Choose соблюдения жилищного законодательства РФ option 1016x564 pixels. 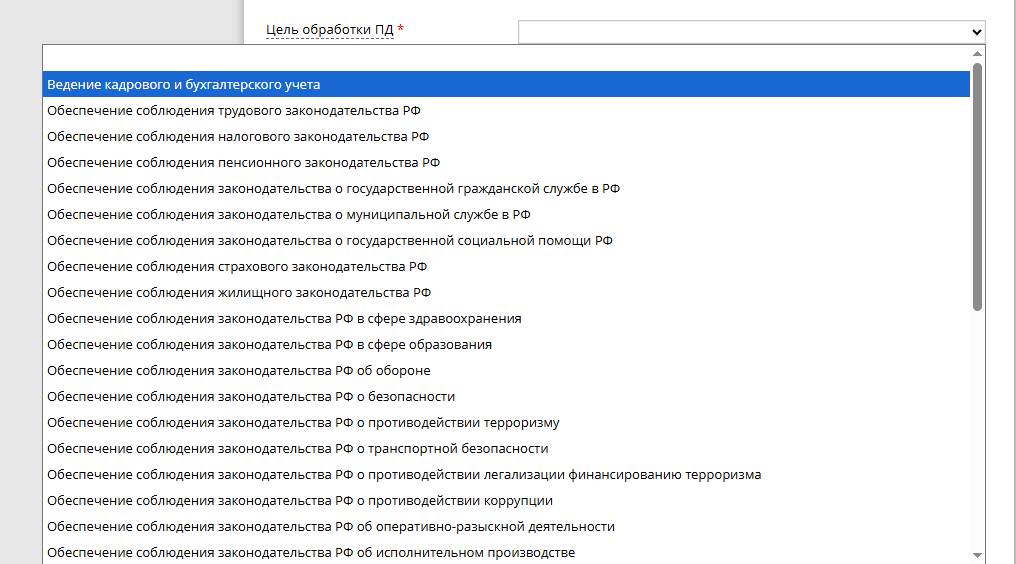(239, 293)
